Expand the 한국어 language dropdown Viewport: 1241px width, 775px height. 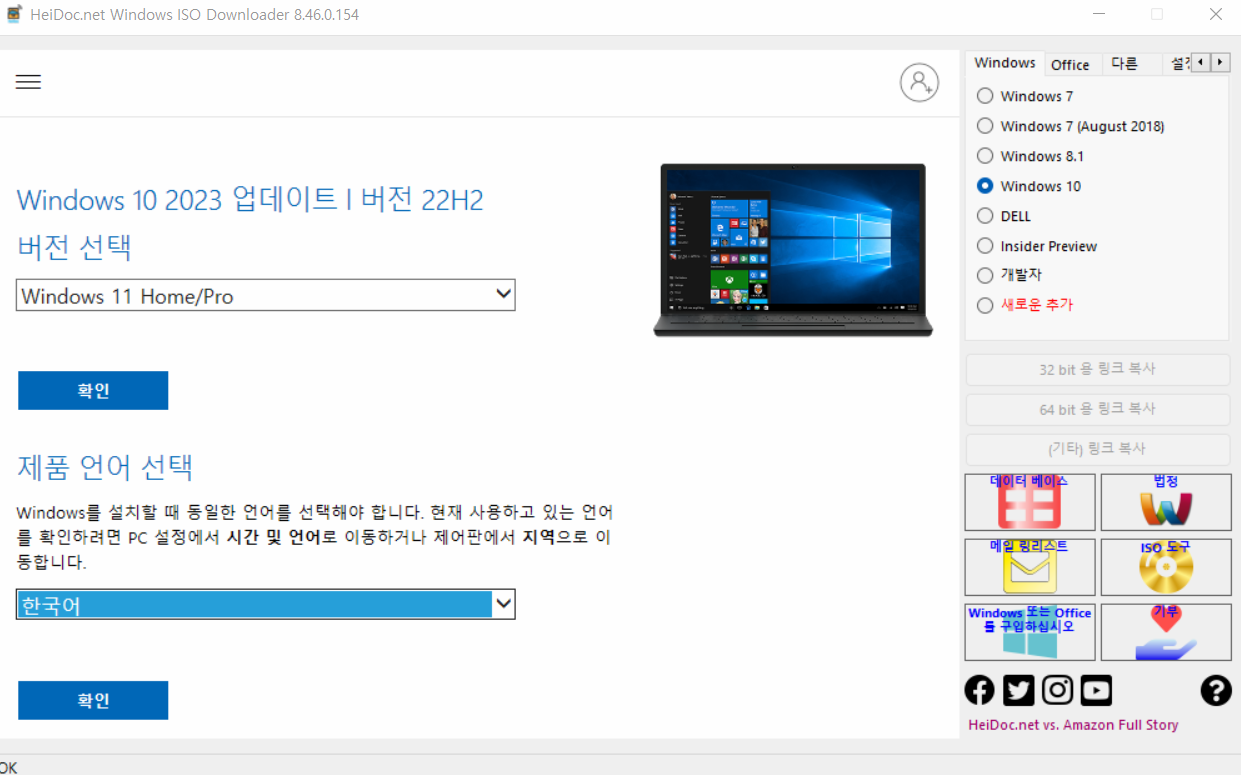point(266,604)
